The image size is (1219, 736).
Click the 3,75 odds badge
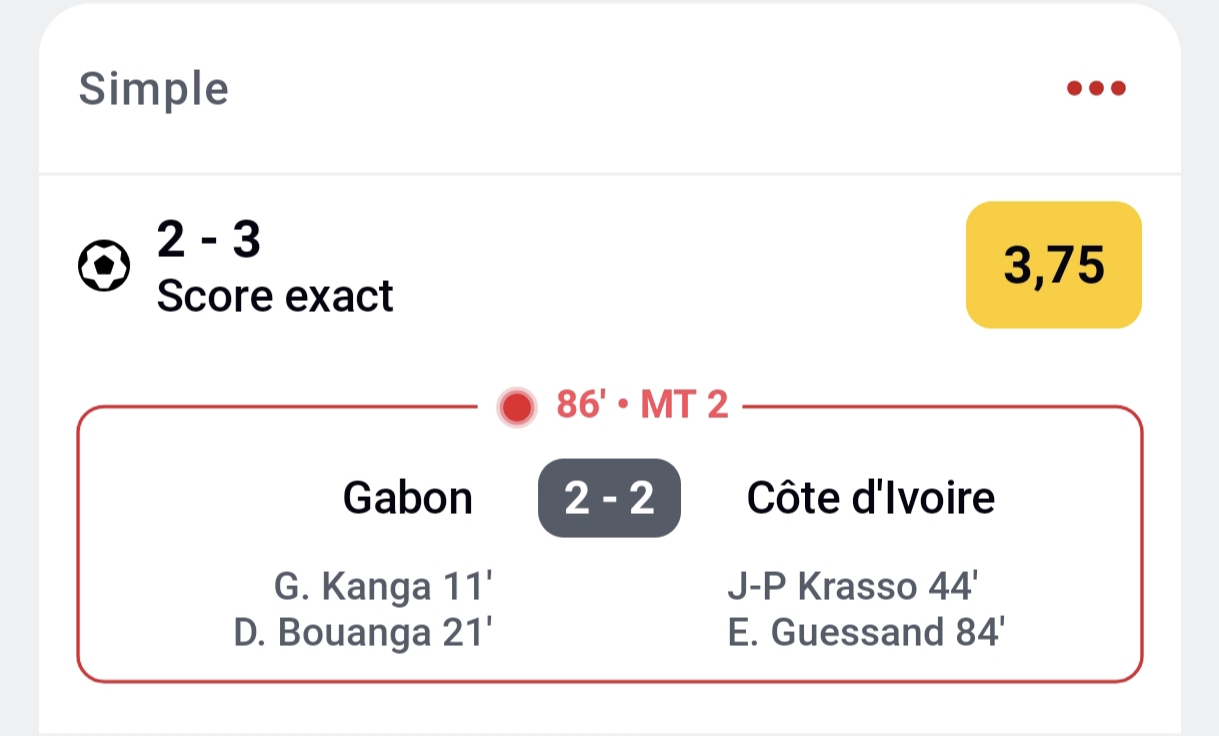click(1053, 265)
